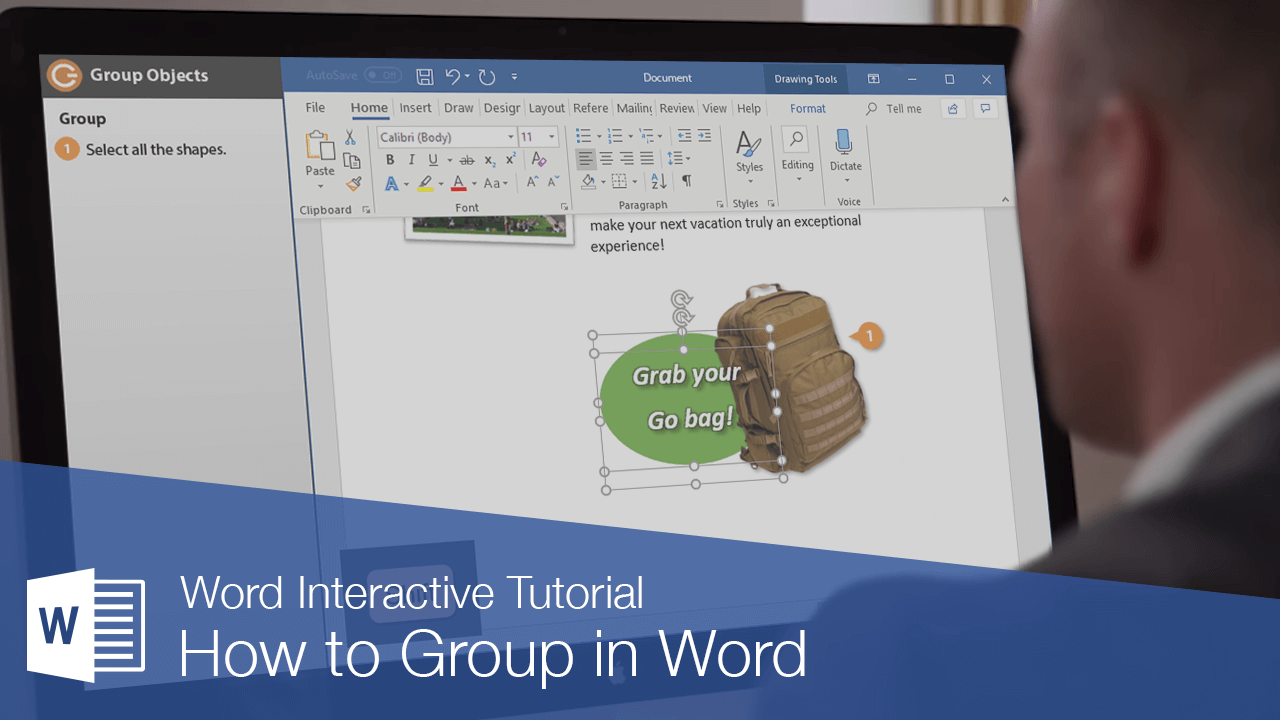Viewport: 1280px width, 720px height.
Task: Click the superscript icon
Action: click(509, 158)
